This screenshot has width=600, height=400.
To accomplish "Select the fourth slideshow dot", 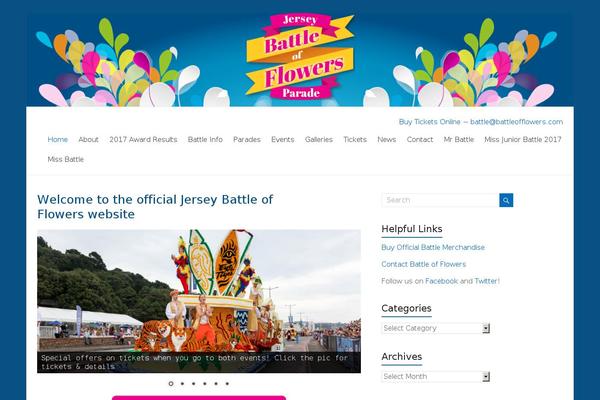I will pyautogui.click(x=205, y=384).
